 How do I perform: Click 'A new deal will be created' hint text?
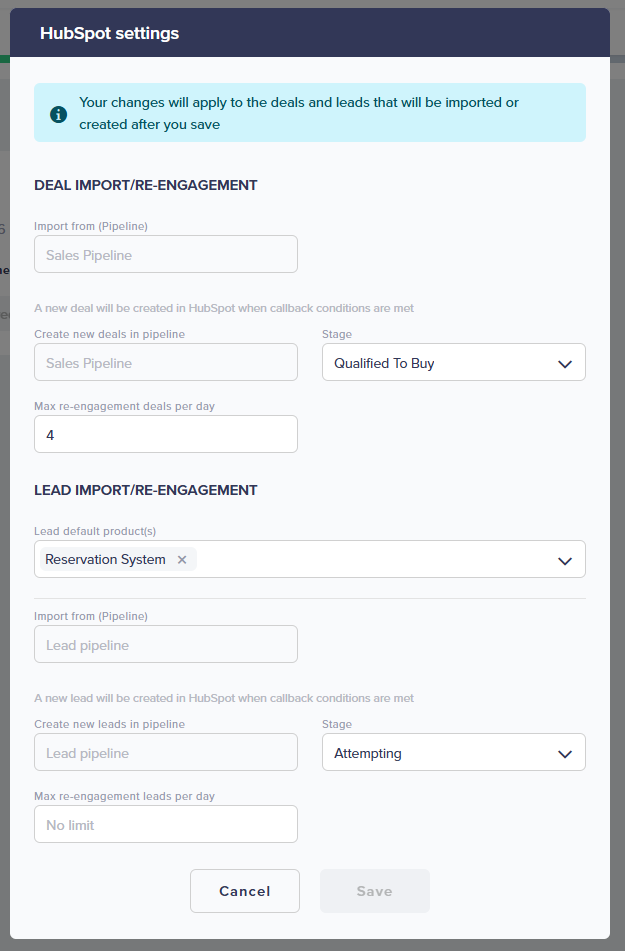point(224,308)
